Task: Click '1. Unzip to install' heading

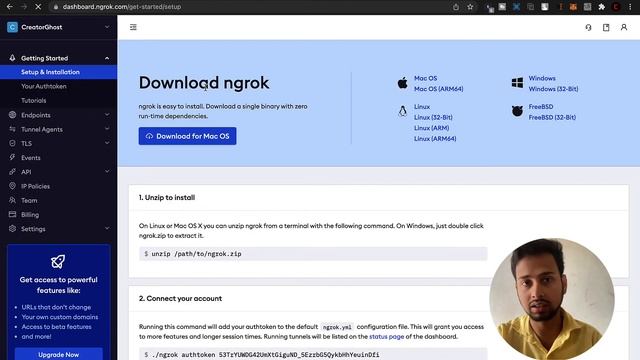Action: click(167, 198)
